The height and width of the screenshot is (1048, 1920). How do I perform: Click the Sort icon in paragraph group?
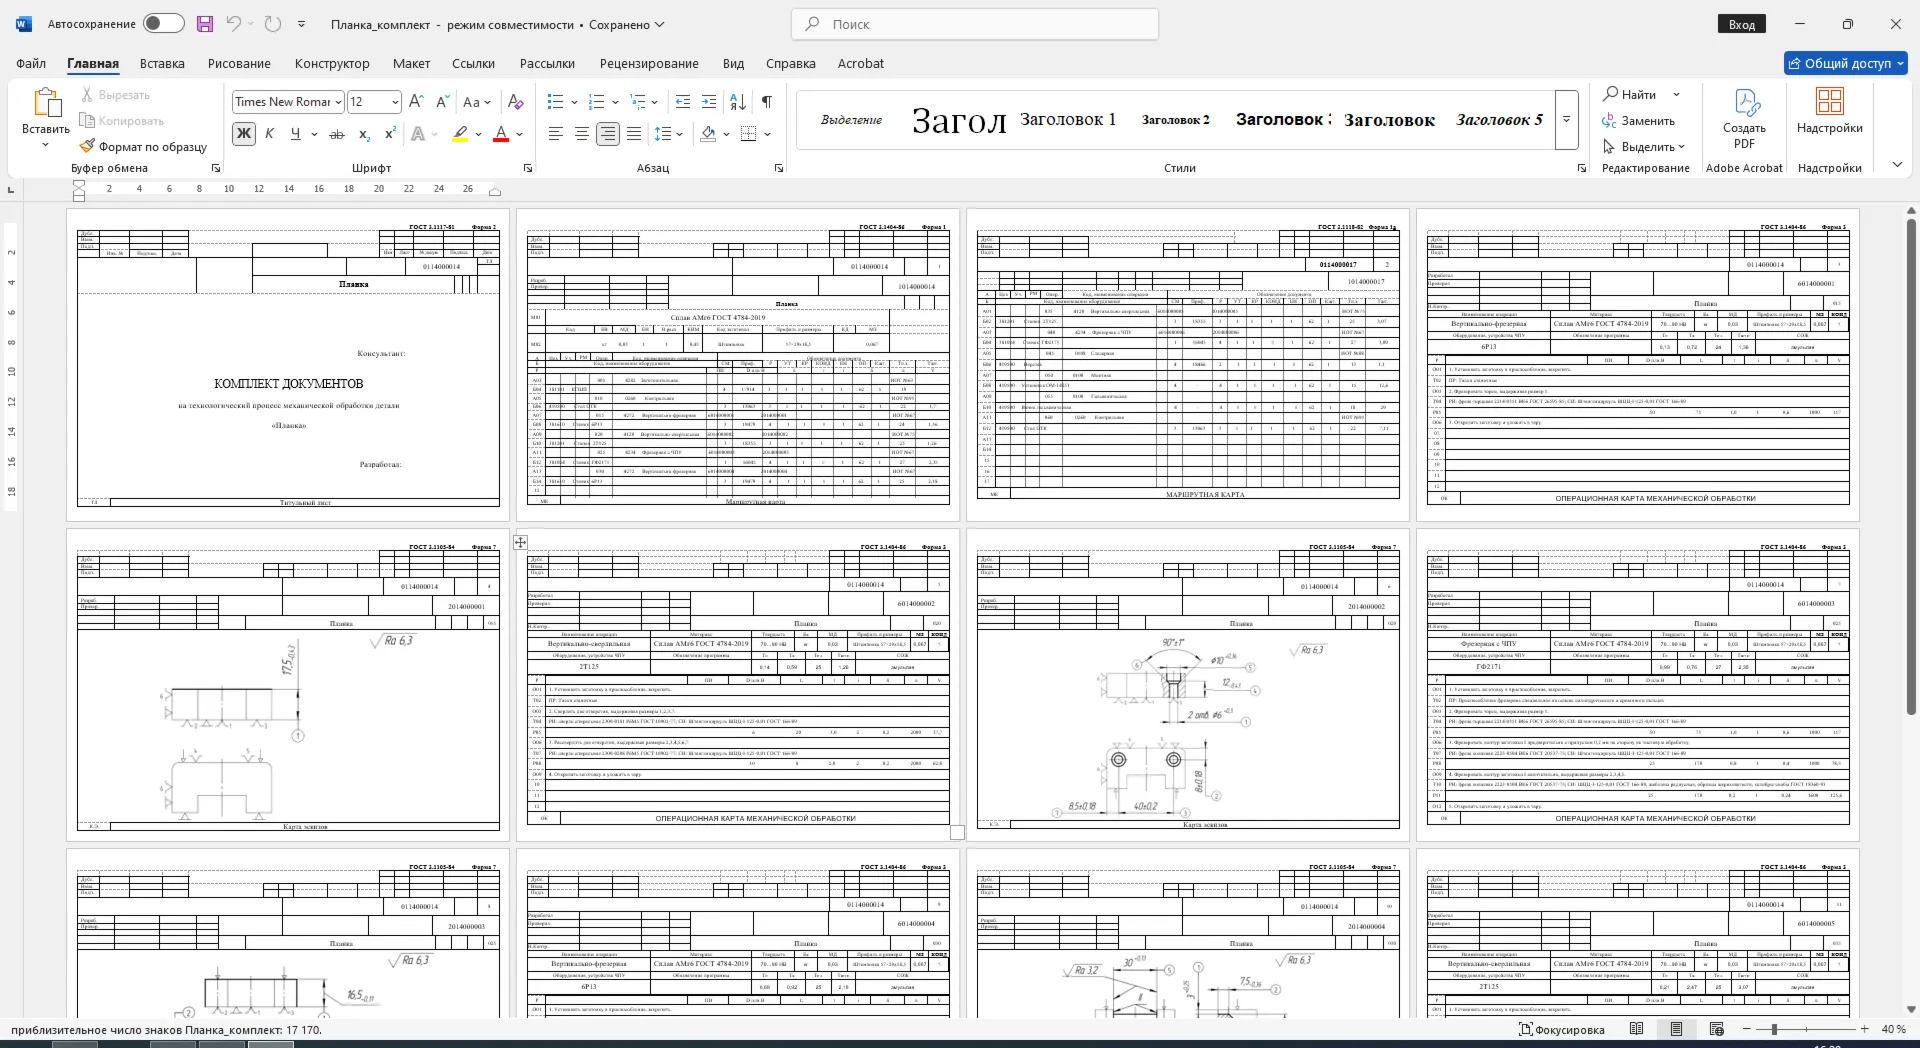coord(738,102)
